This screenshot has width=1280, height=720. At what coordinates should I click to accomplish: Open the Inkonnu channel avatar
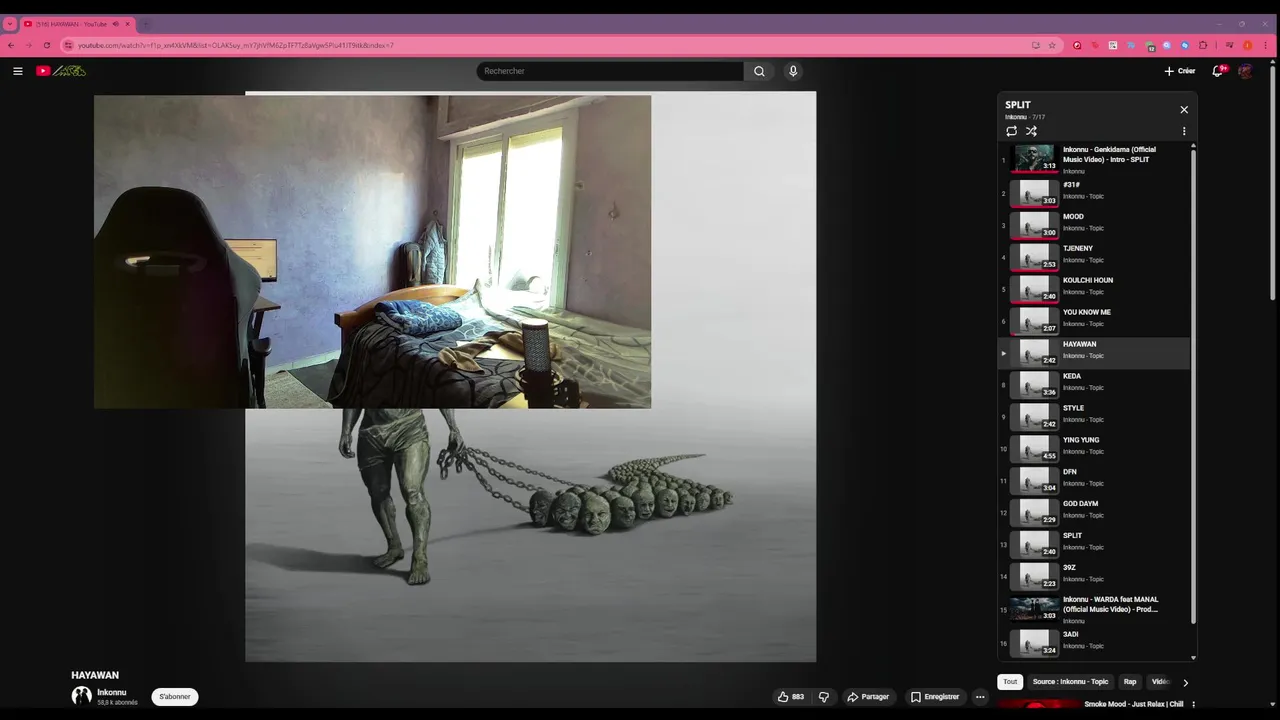[x=81, y=696]
